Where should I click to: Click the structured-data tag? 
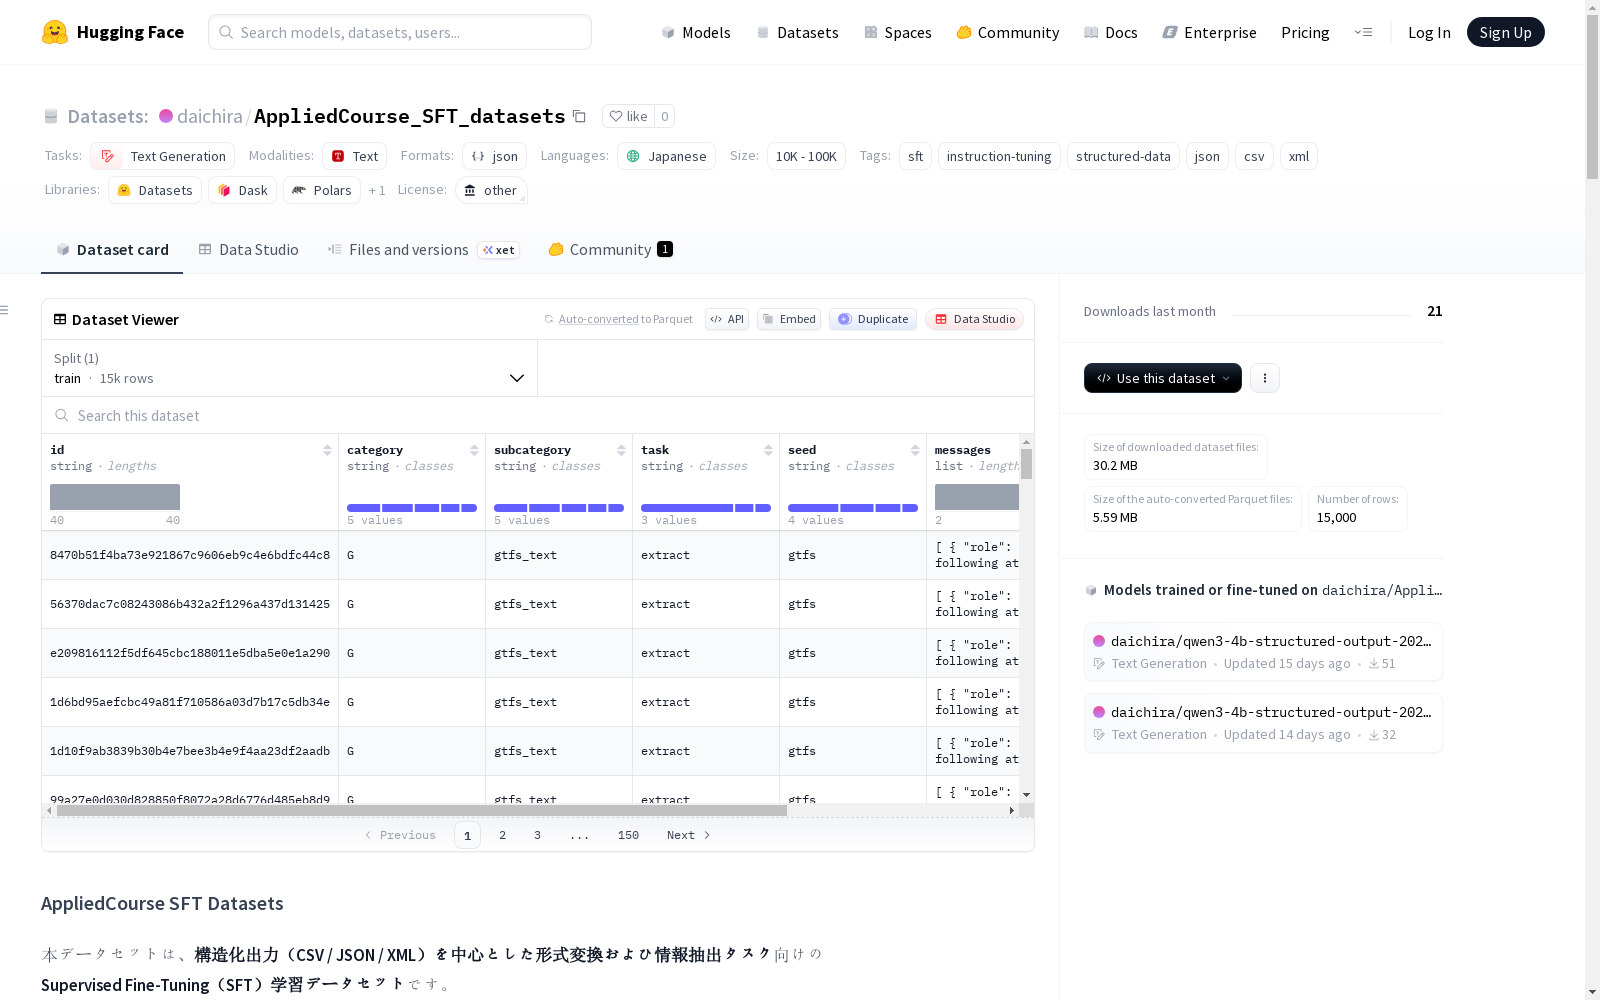click(x=1123, y=156)
